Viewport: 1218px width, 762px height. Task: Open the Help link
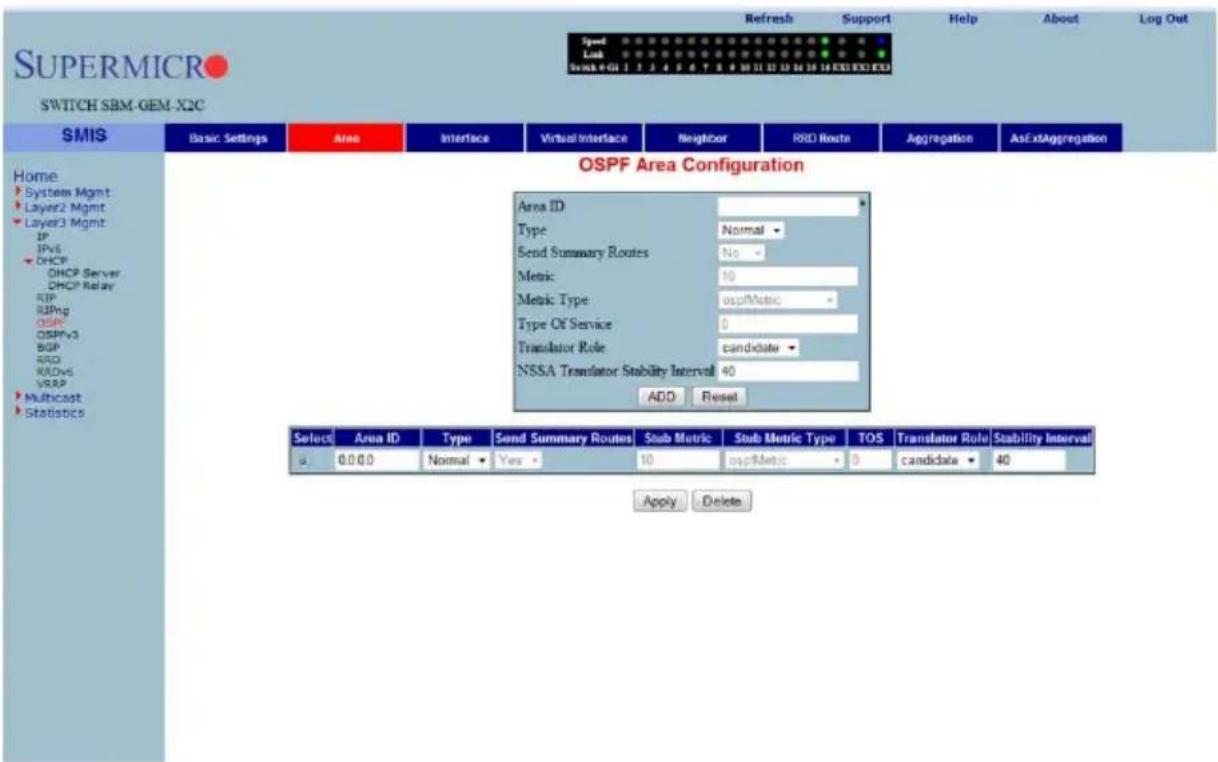[x=961, y=18]
